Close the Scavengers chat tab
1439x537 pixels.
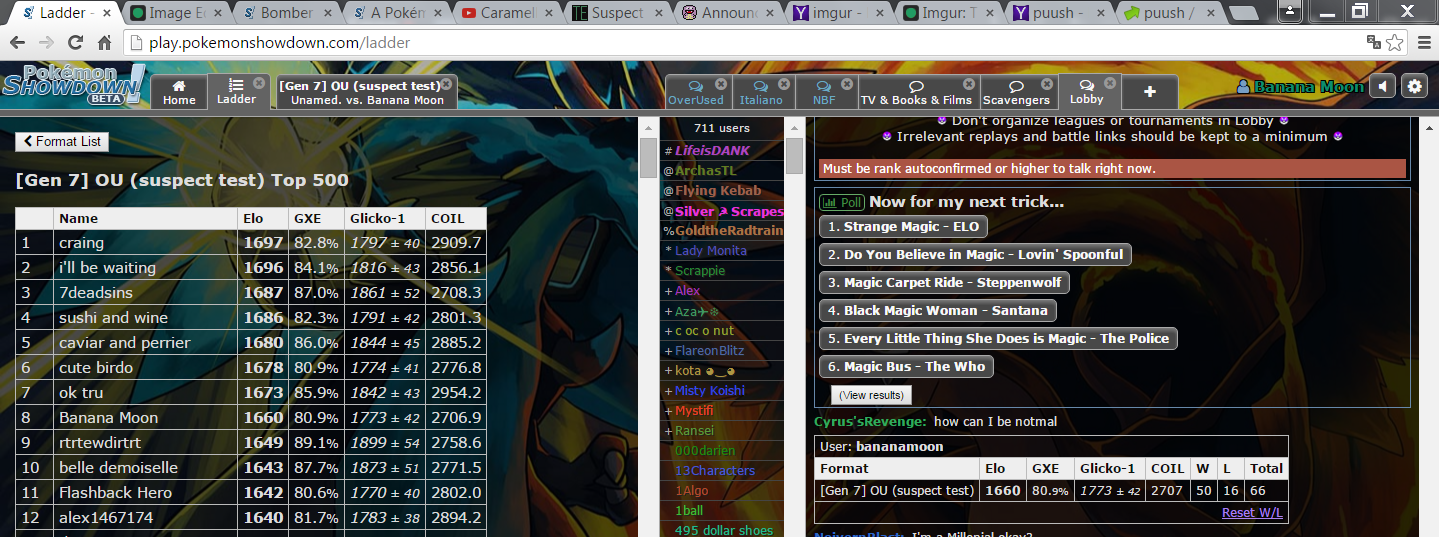coord(1047,83)
